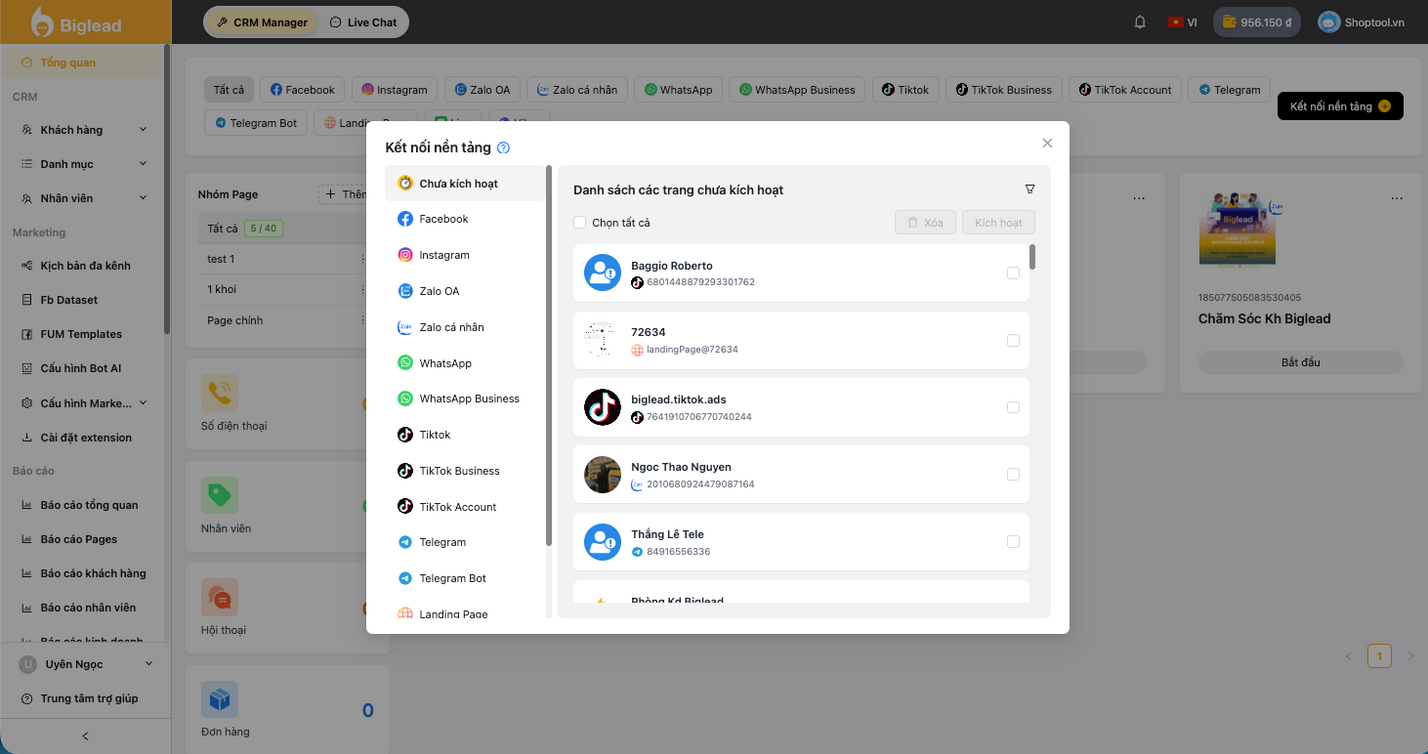Screen dimensions: 1428x754
Task: Click the Xóa button
Action: 925,222
